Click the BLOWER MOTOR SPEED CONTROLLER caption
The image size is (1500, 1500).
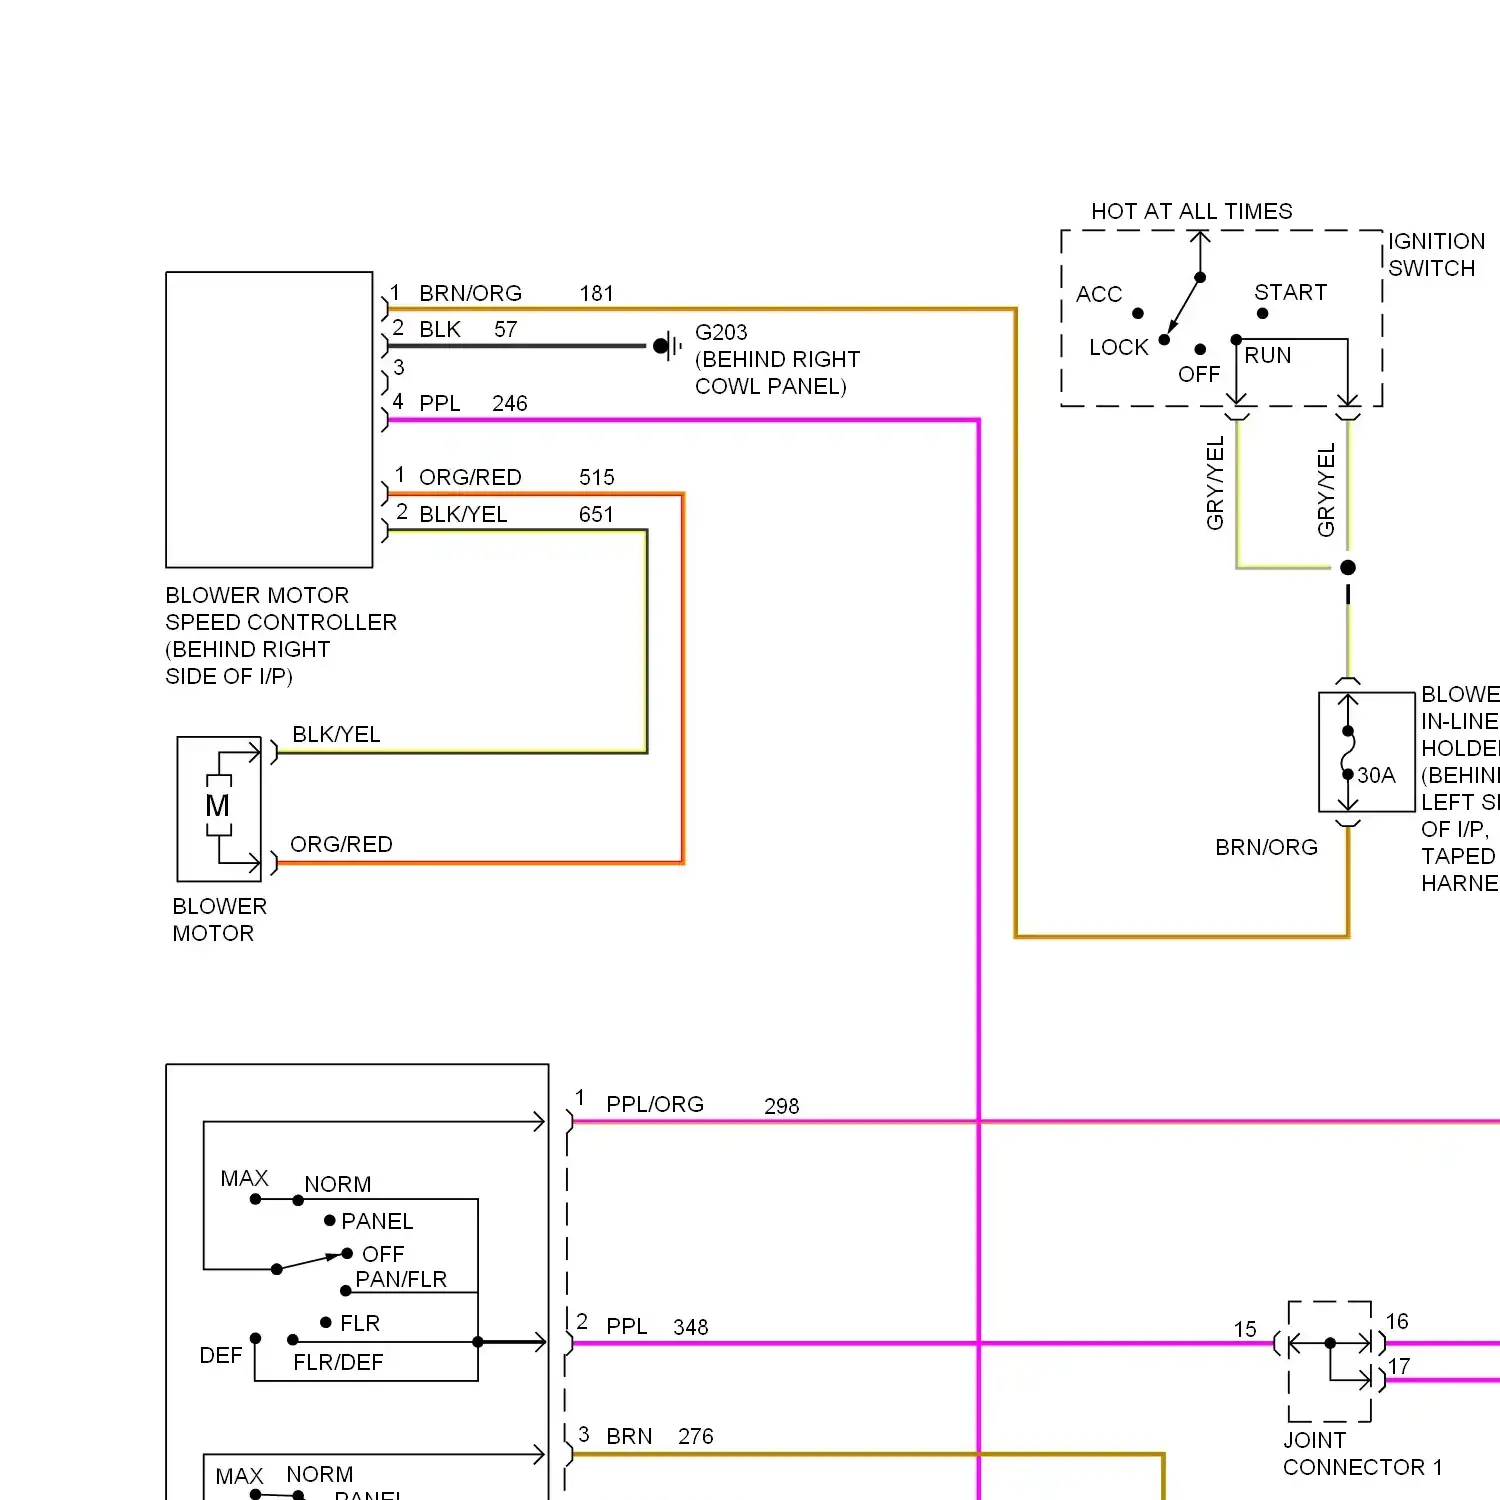[x=281, y=635]
